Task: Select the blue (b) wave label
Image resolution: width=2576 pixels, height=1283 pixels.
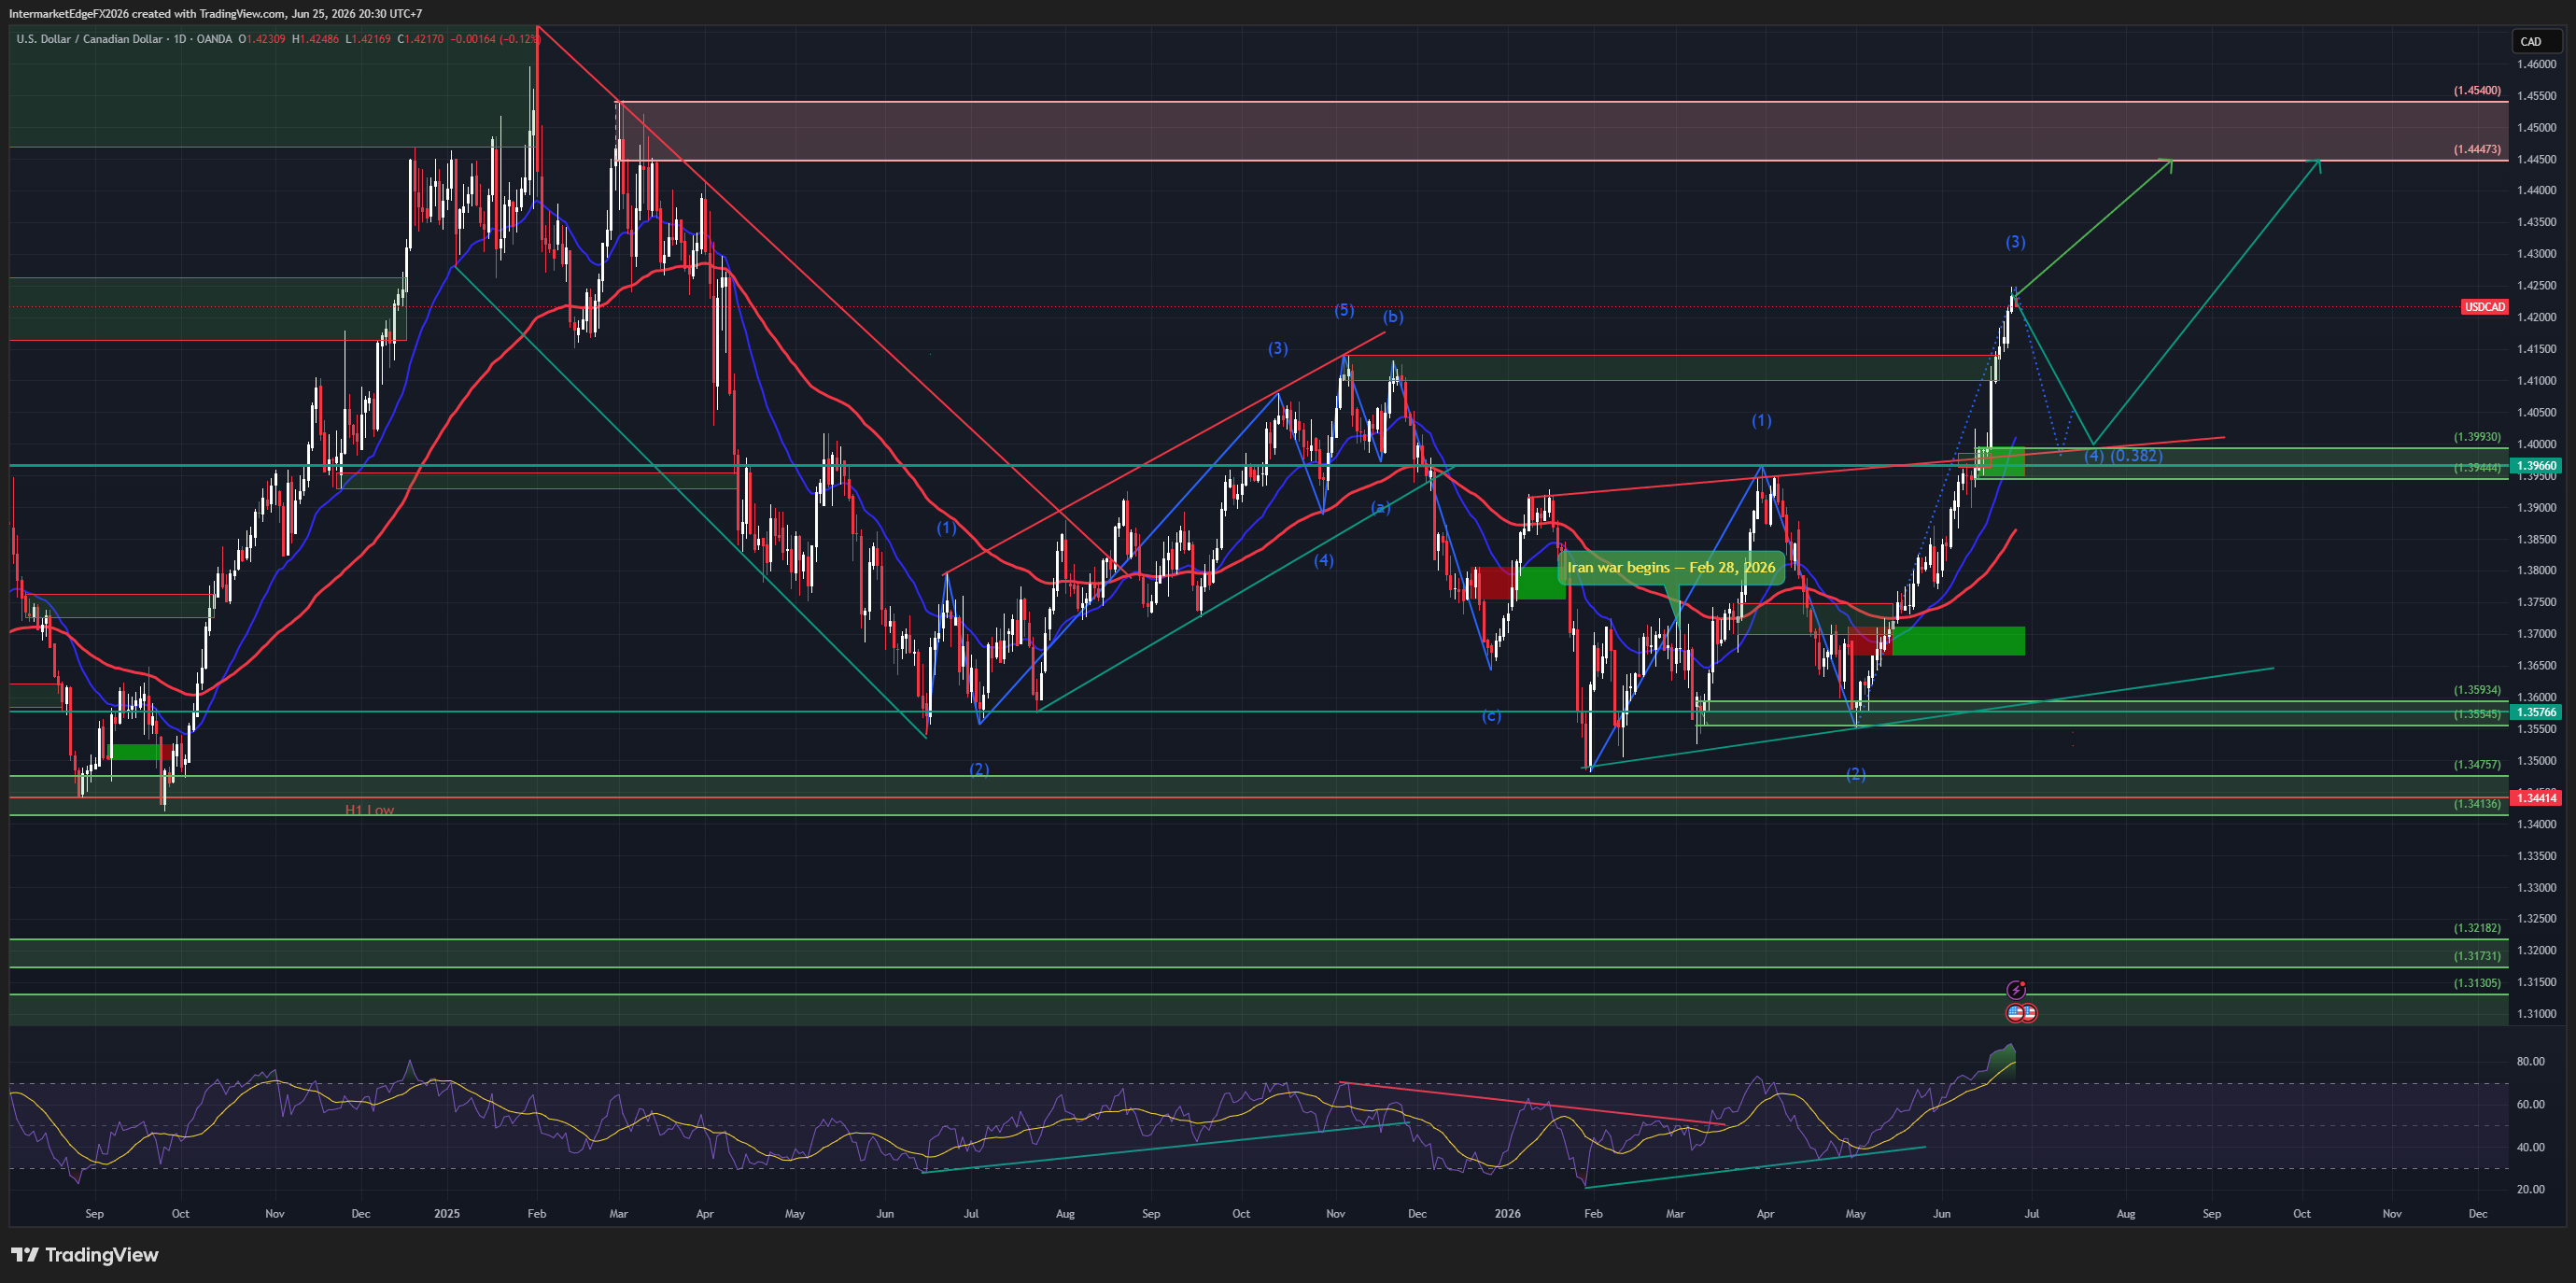Action: point(1393,317)
